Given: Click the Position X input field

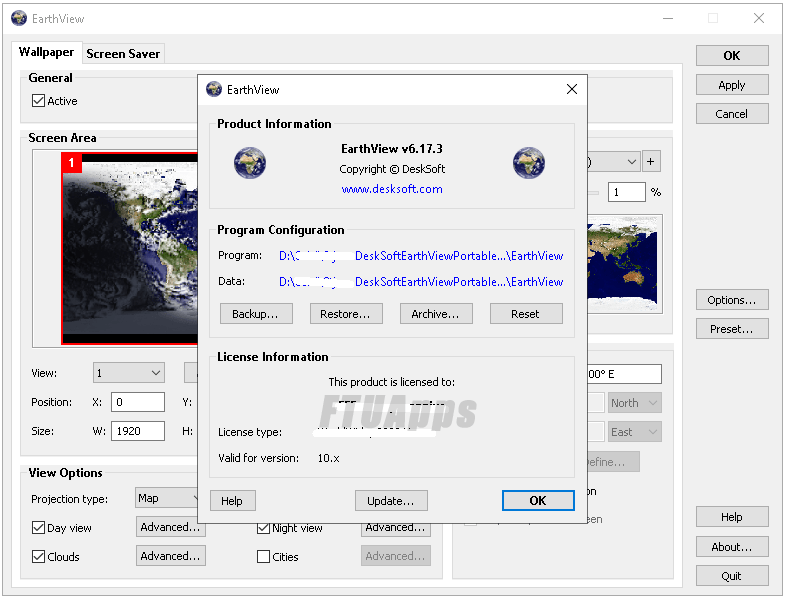Looking at the screenshot, I should [x=137, y=402].
